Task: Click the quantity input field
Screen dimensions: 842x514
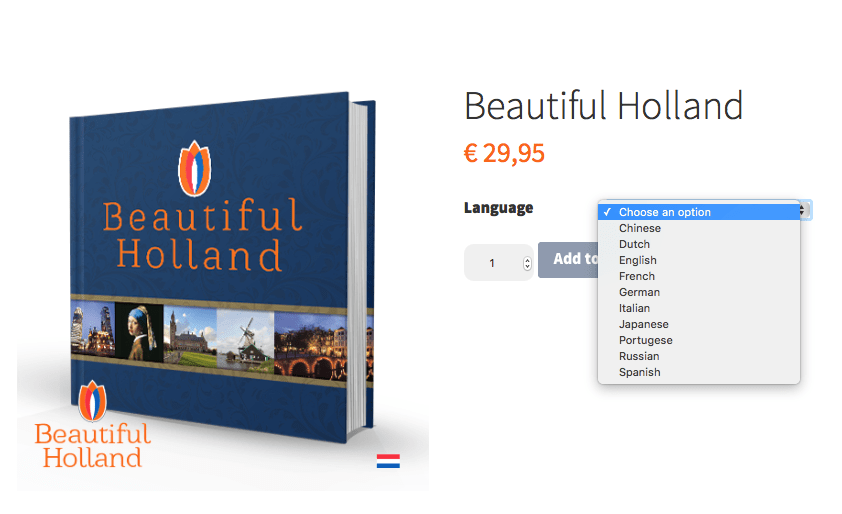Action: pos(498,263)
